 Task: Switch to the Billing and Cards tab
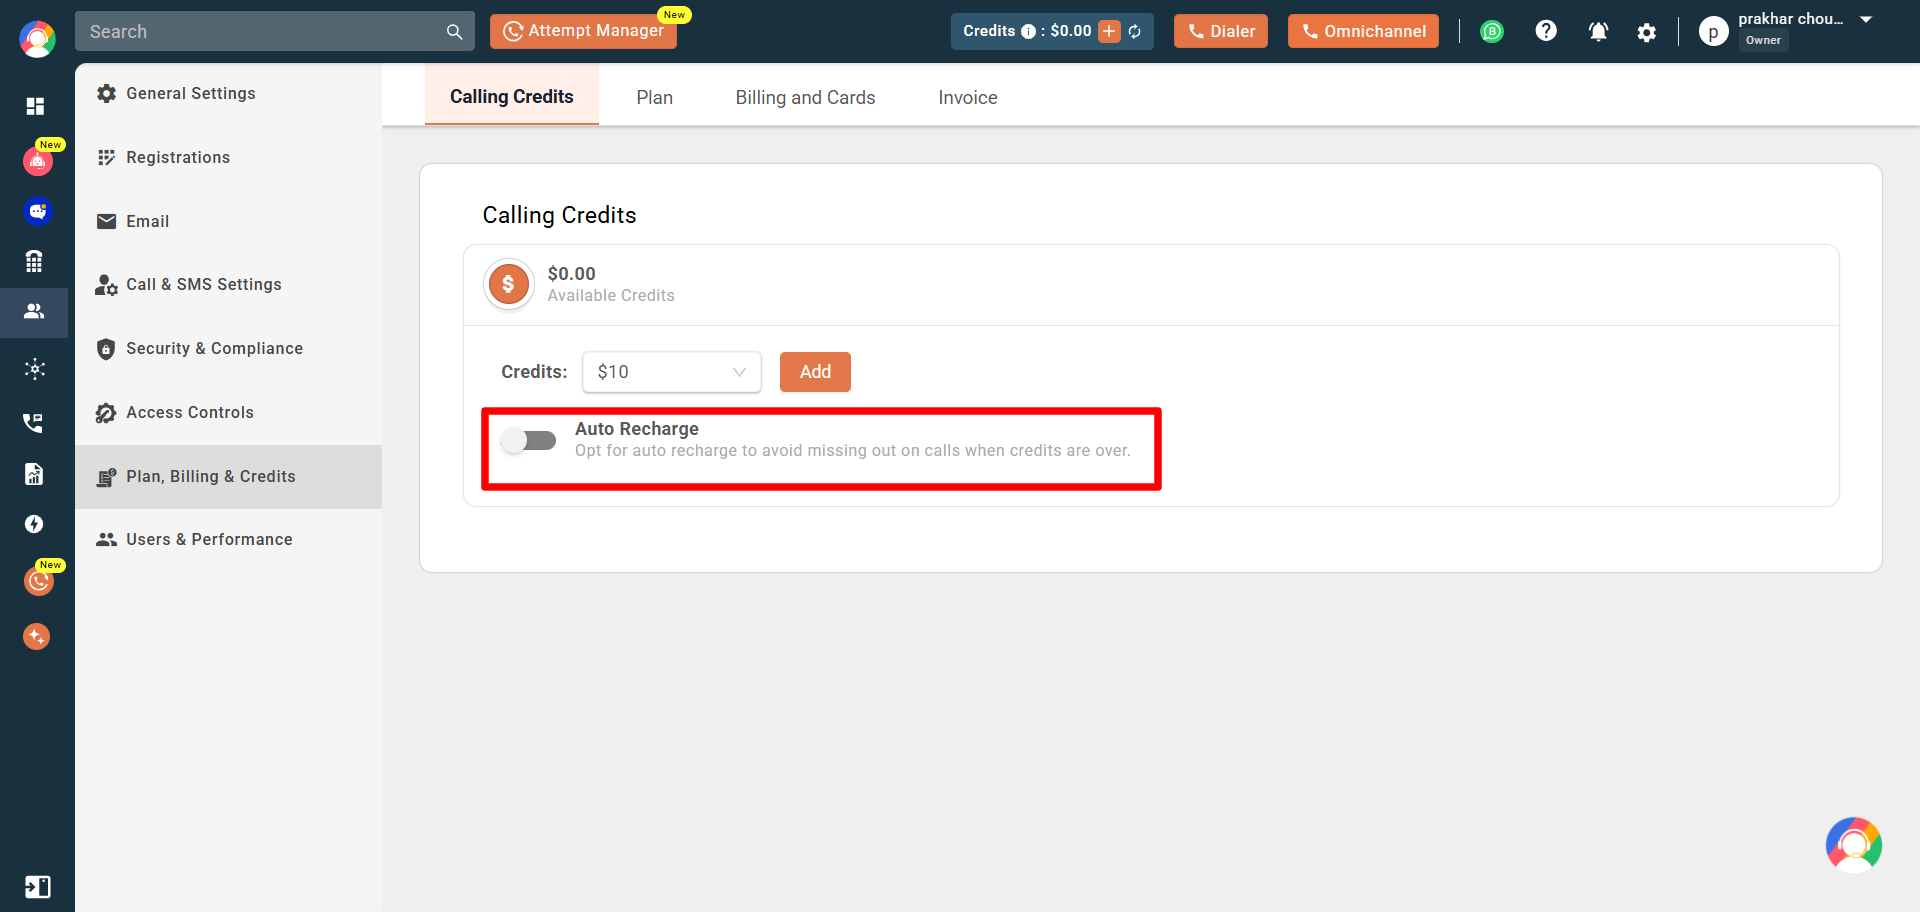click(x=806, y=97)
